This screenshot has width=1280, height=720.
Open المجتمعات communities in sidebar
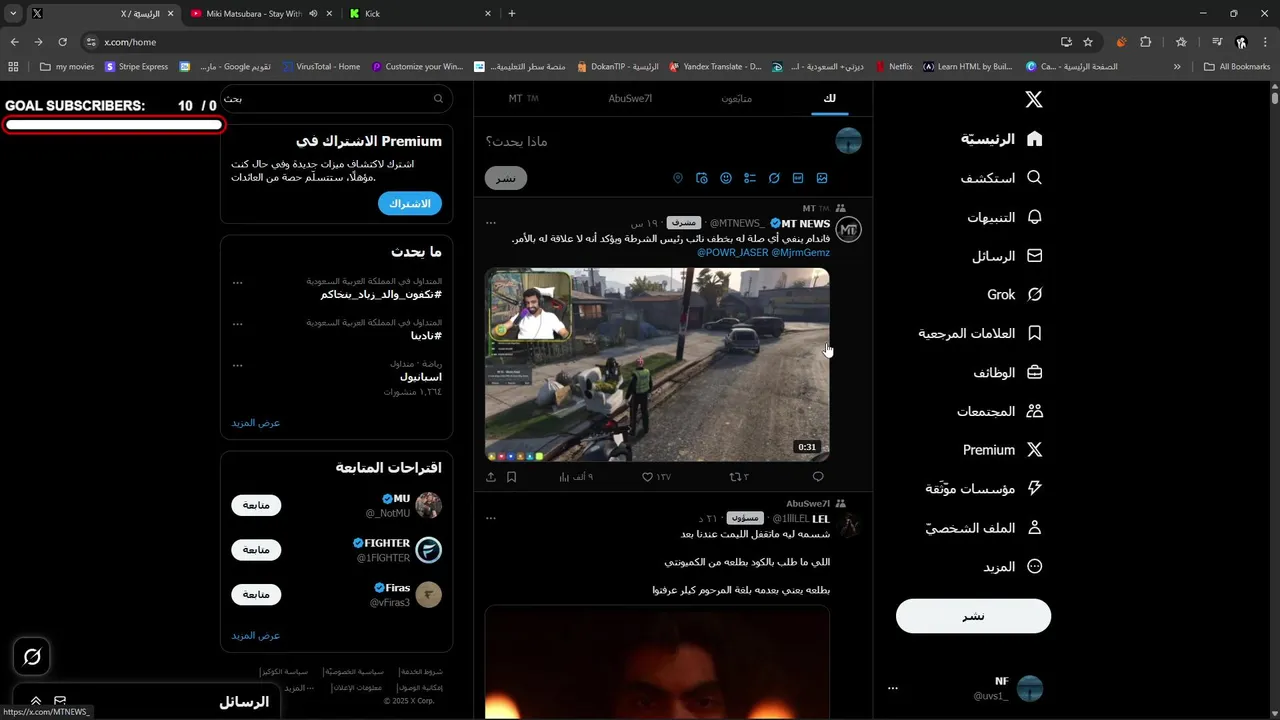[1000, 411]
